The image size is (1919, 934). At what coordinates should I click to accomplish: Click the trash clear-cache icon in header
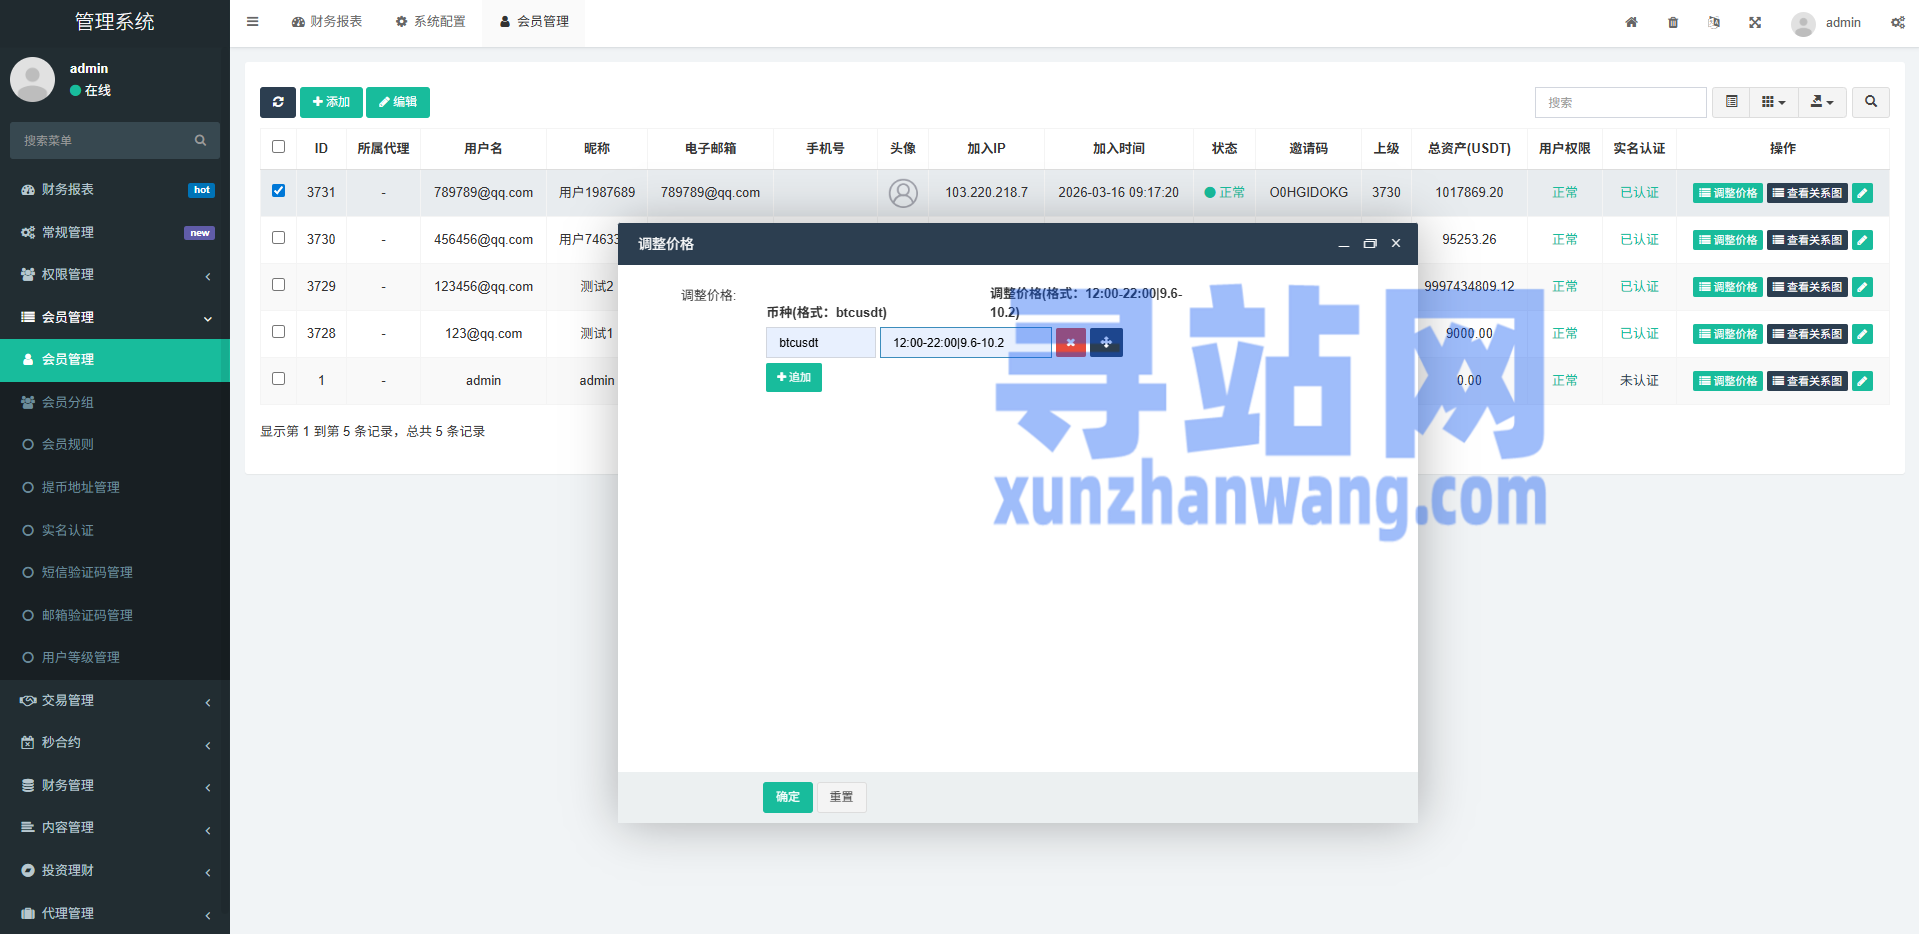click(x=1673, y=22)
